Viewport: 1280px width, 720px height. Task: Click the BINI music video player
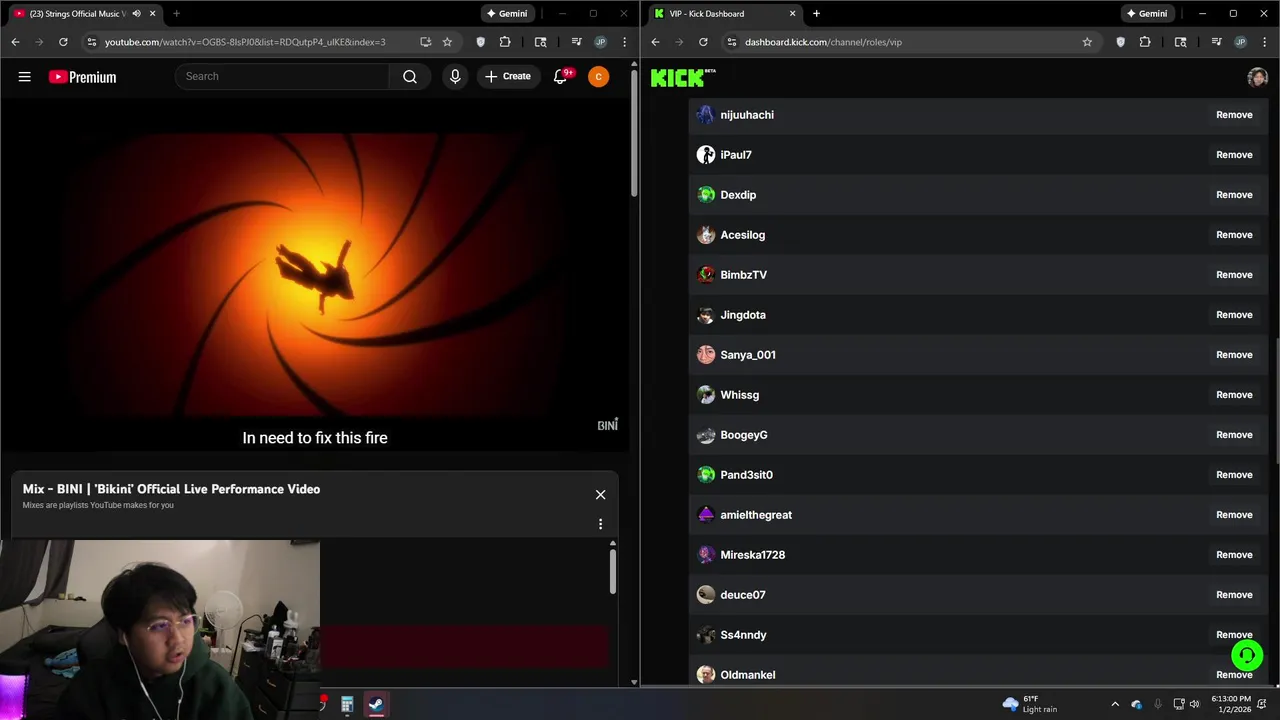315,275
